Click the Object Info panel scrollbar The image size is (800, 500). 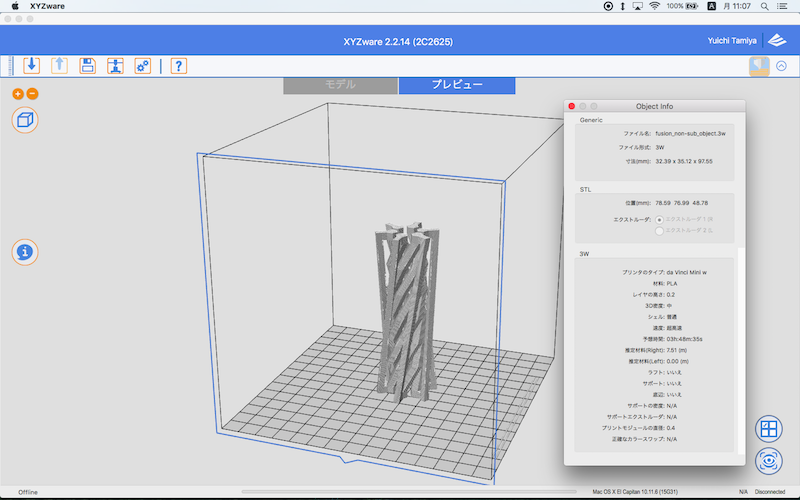click(x=741, y=351)
